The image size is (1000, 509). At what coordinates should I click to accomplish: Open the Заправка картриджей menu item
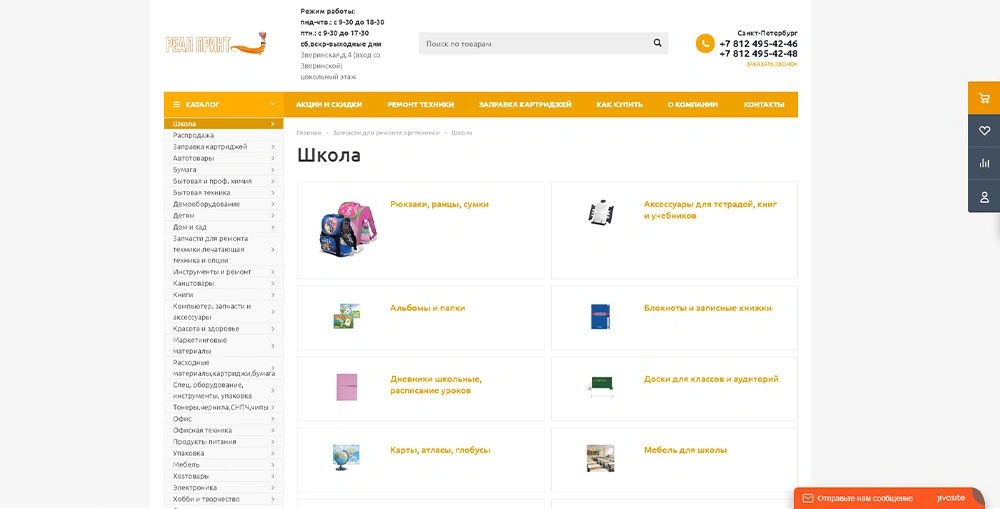click(525, 105)
